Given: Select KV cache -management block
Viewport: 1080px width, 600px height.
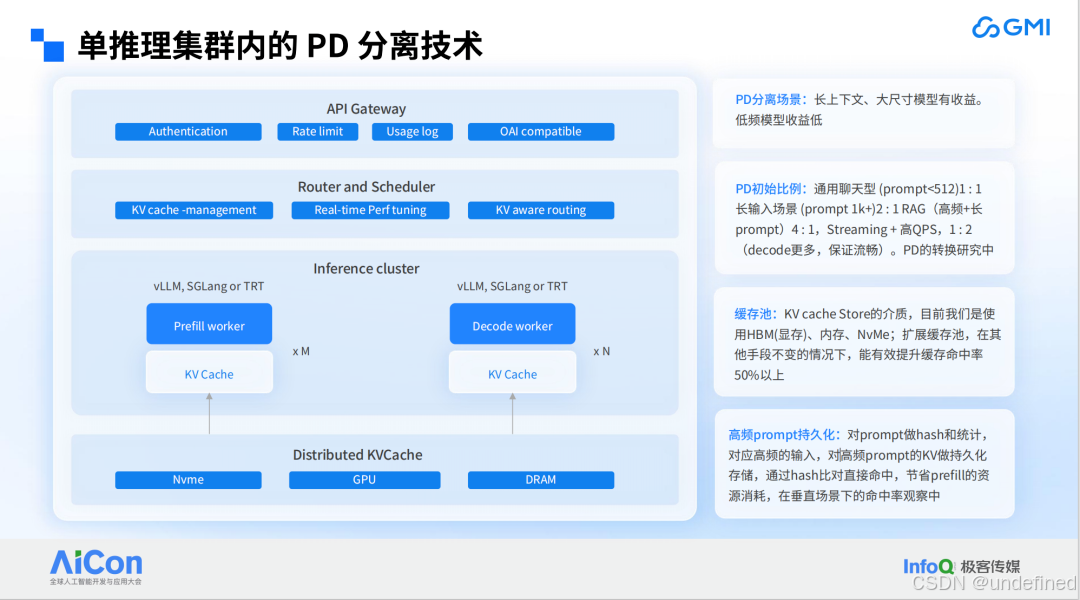Looking at the screenshot, I should 194,210.
